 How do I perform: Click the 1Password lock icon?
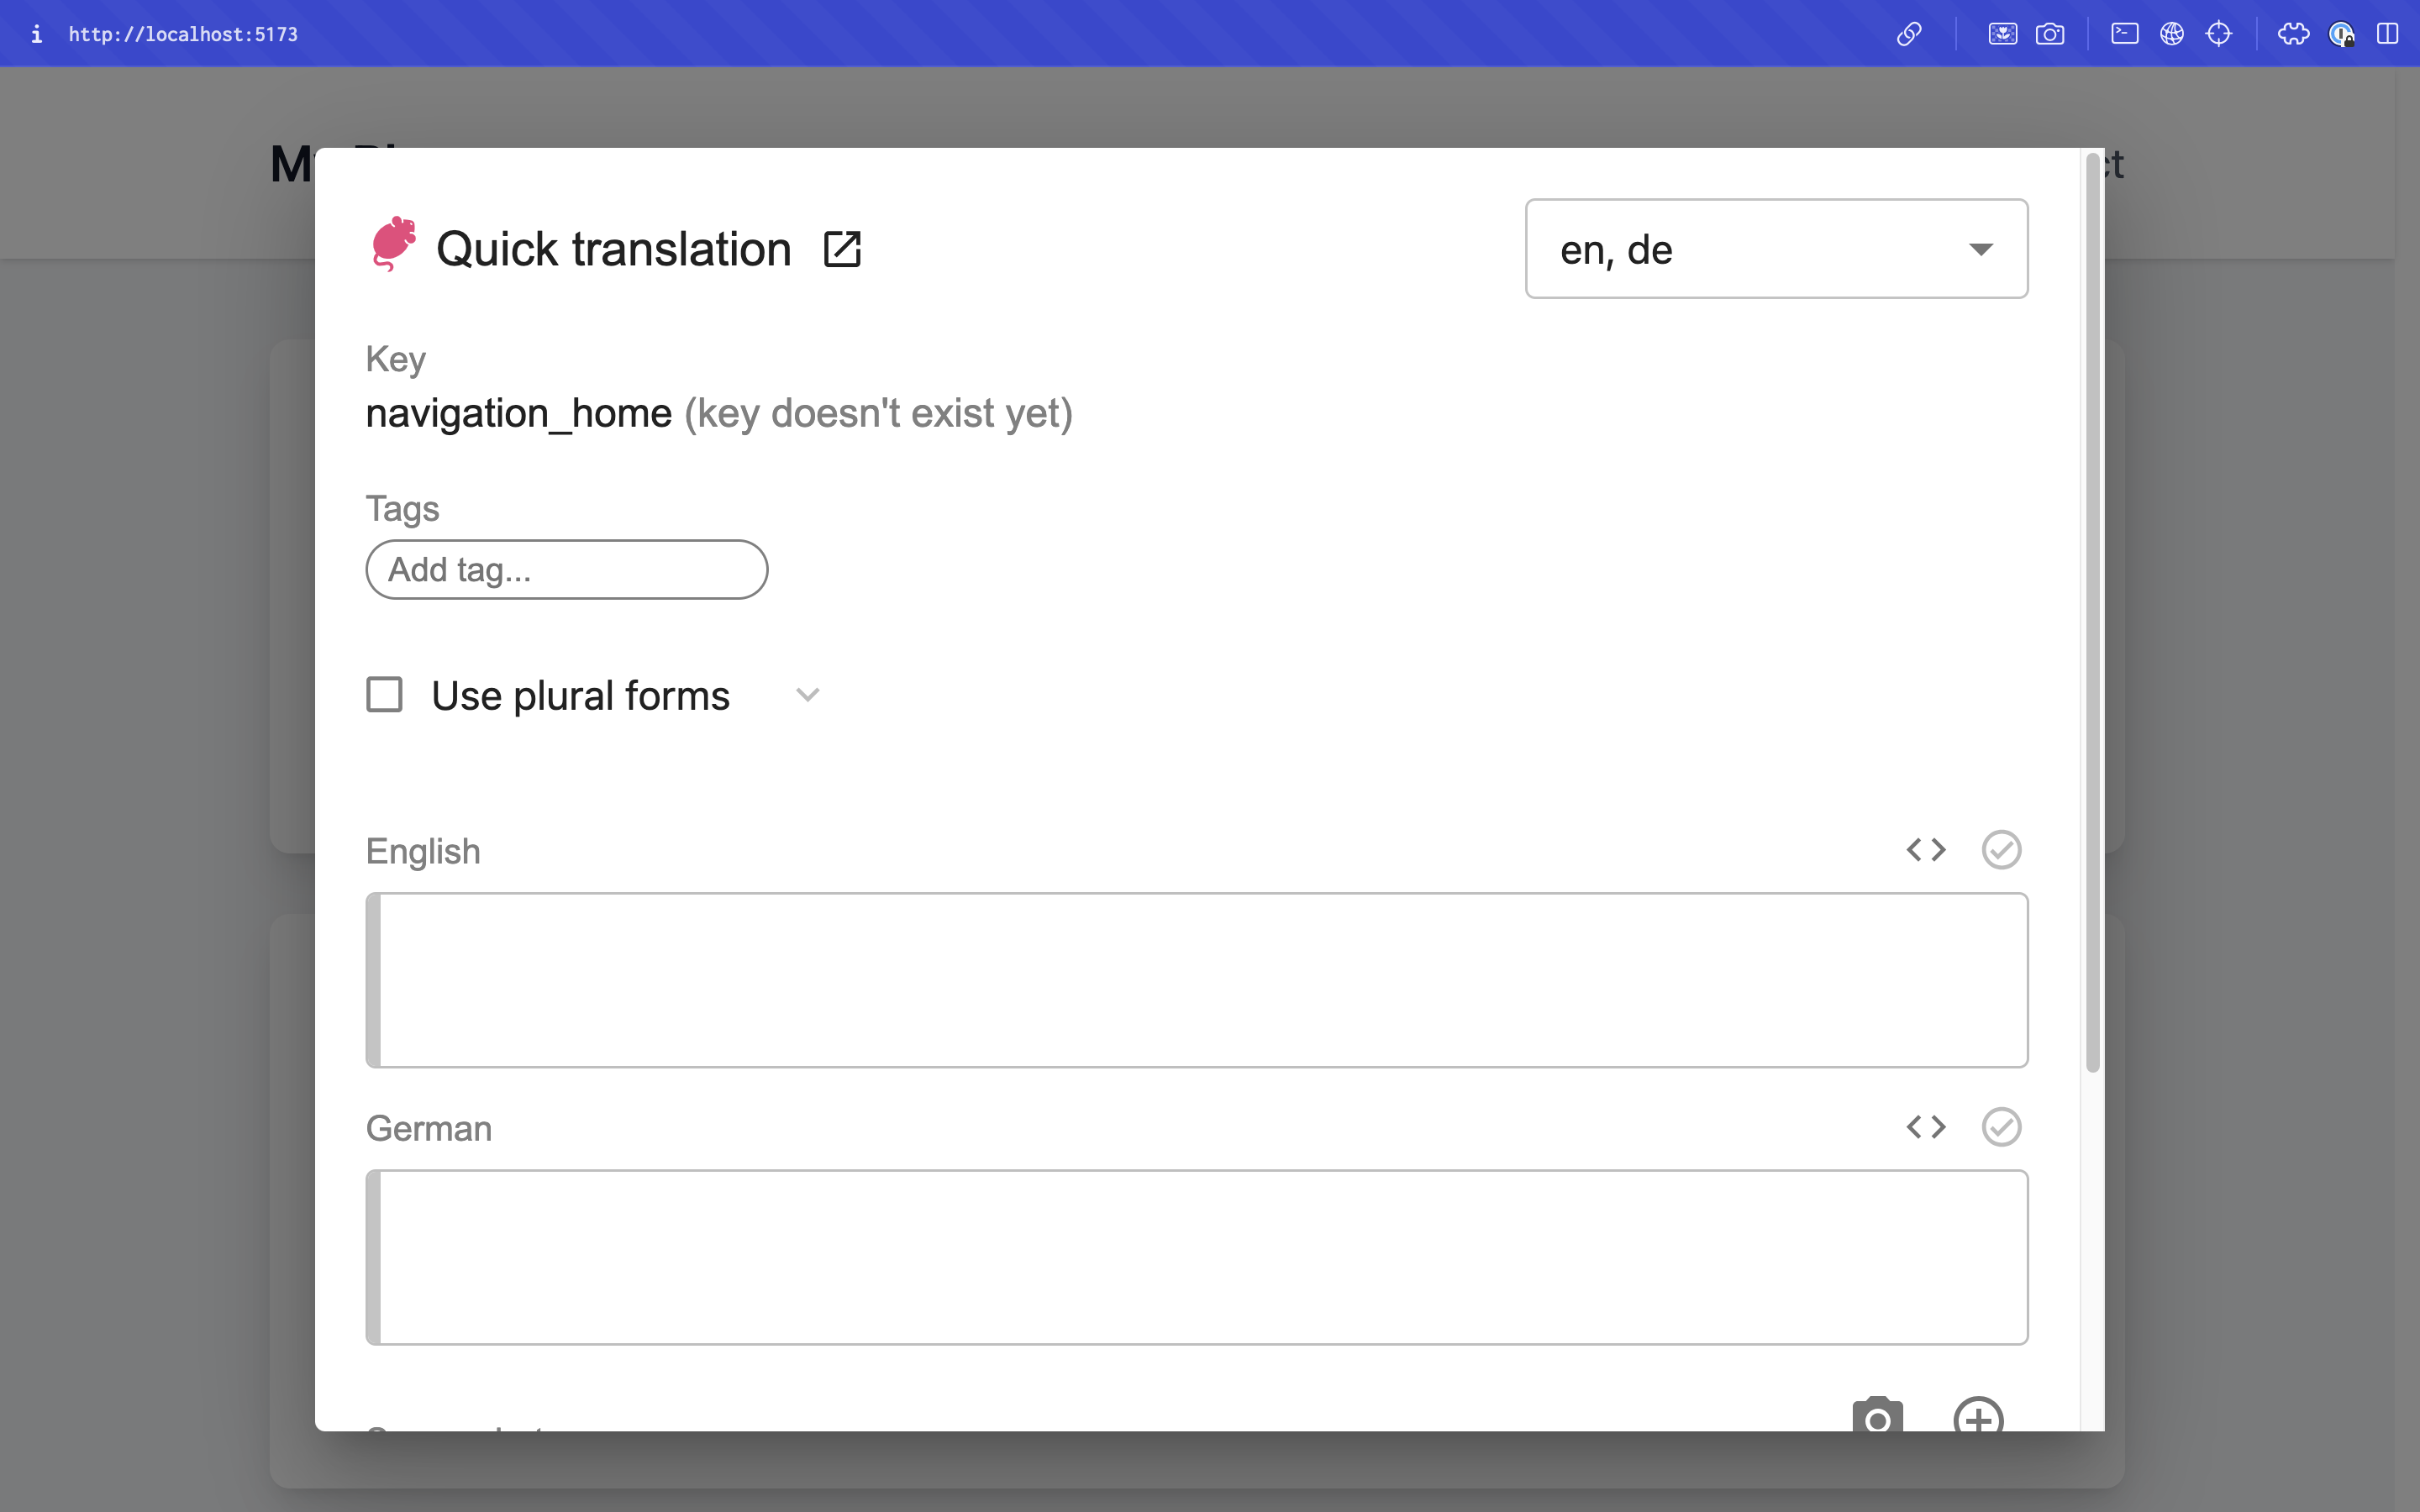click(x=2341, y=33)
